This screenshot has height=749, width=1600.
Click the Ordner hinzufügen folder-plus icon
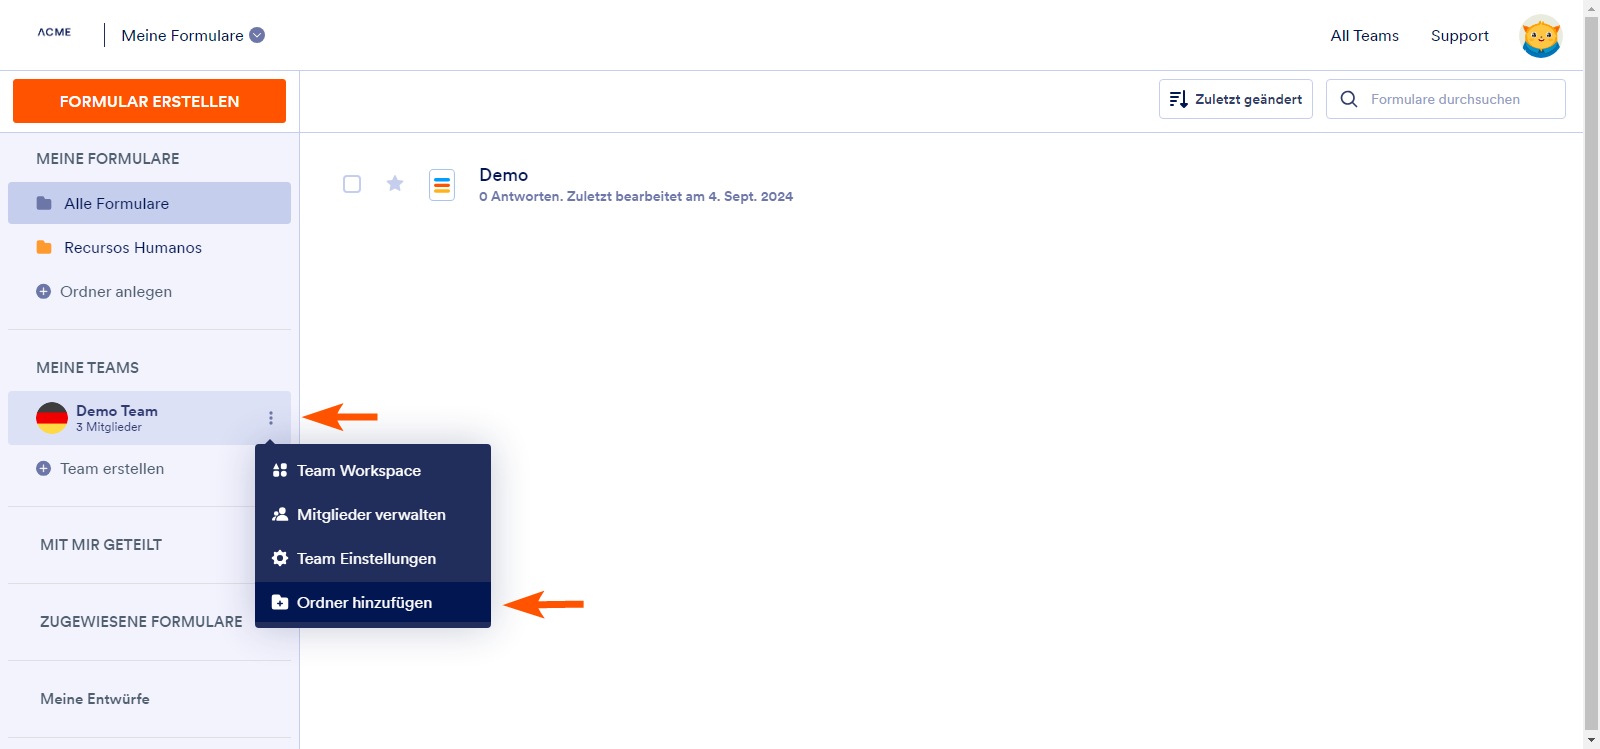[x=280, y=602]
